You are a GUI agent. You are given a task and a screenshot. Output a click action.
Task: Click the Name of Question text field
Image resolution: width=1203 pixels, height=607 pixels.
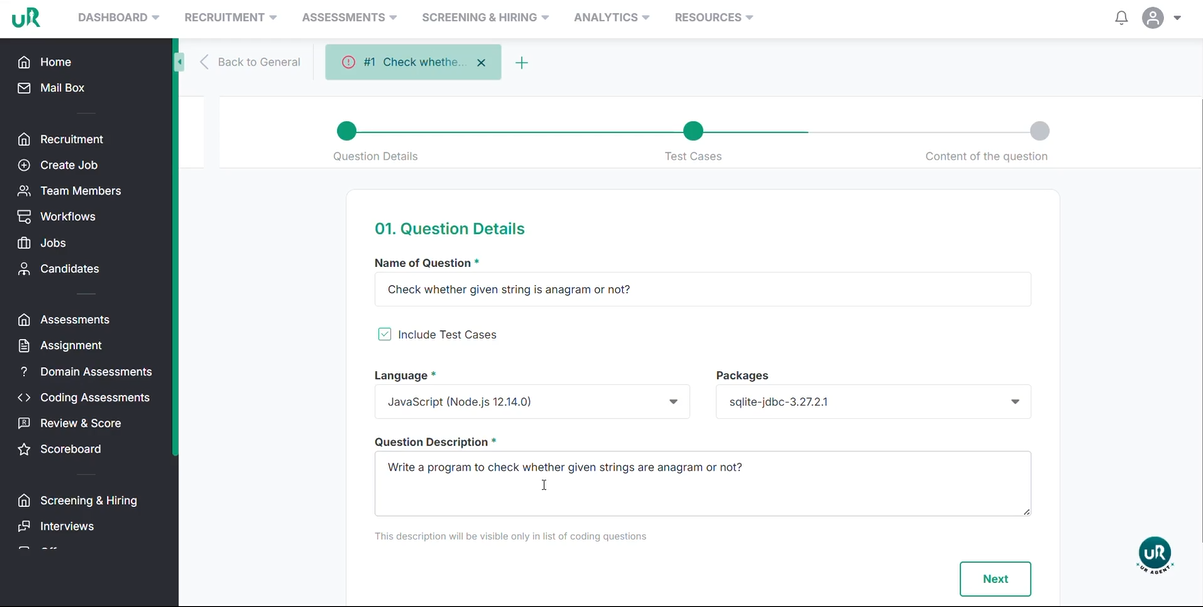[702, 290]
